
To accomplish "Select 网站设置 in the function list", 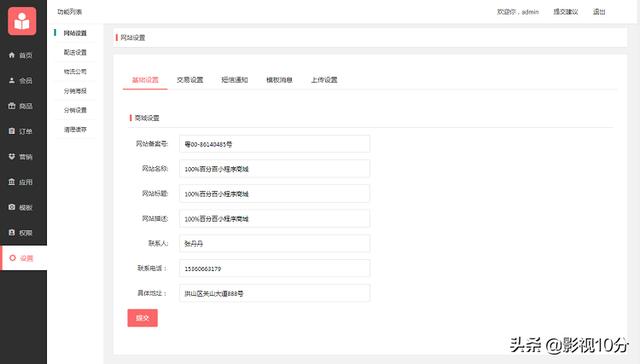I will pos(75,33).
